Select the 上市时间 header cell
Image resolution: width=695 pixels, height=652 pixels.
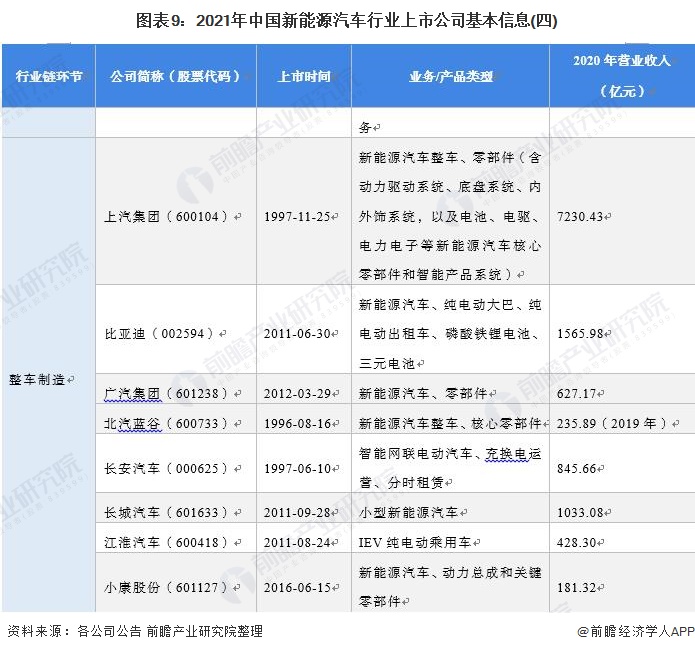point(304,76)
